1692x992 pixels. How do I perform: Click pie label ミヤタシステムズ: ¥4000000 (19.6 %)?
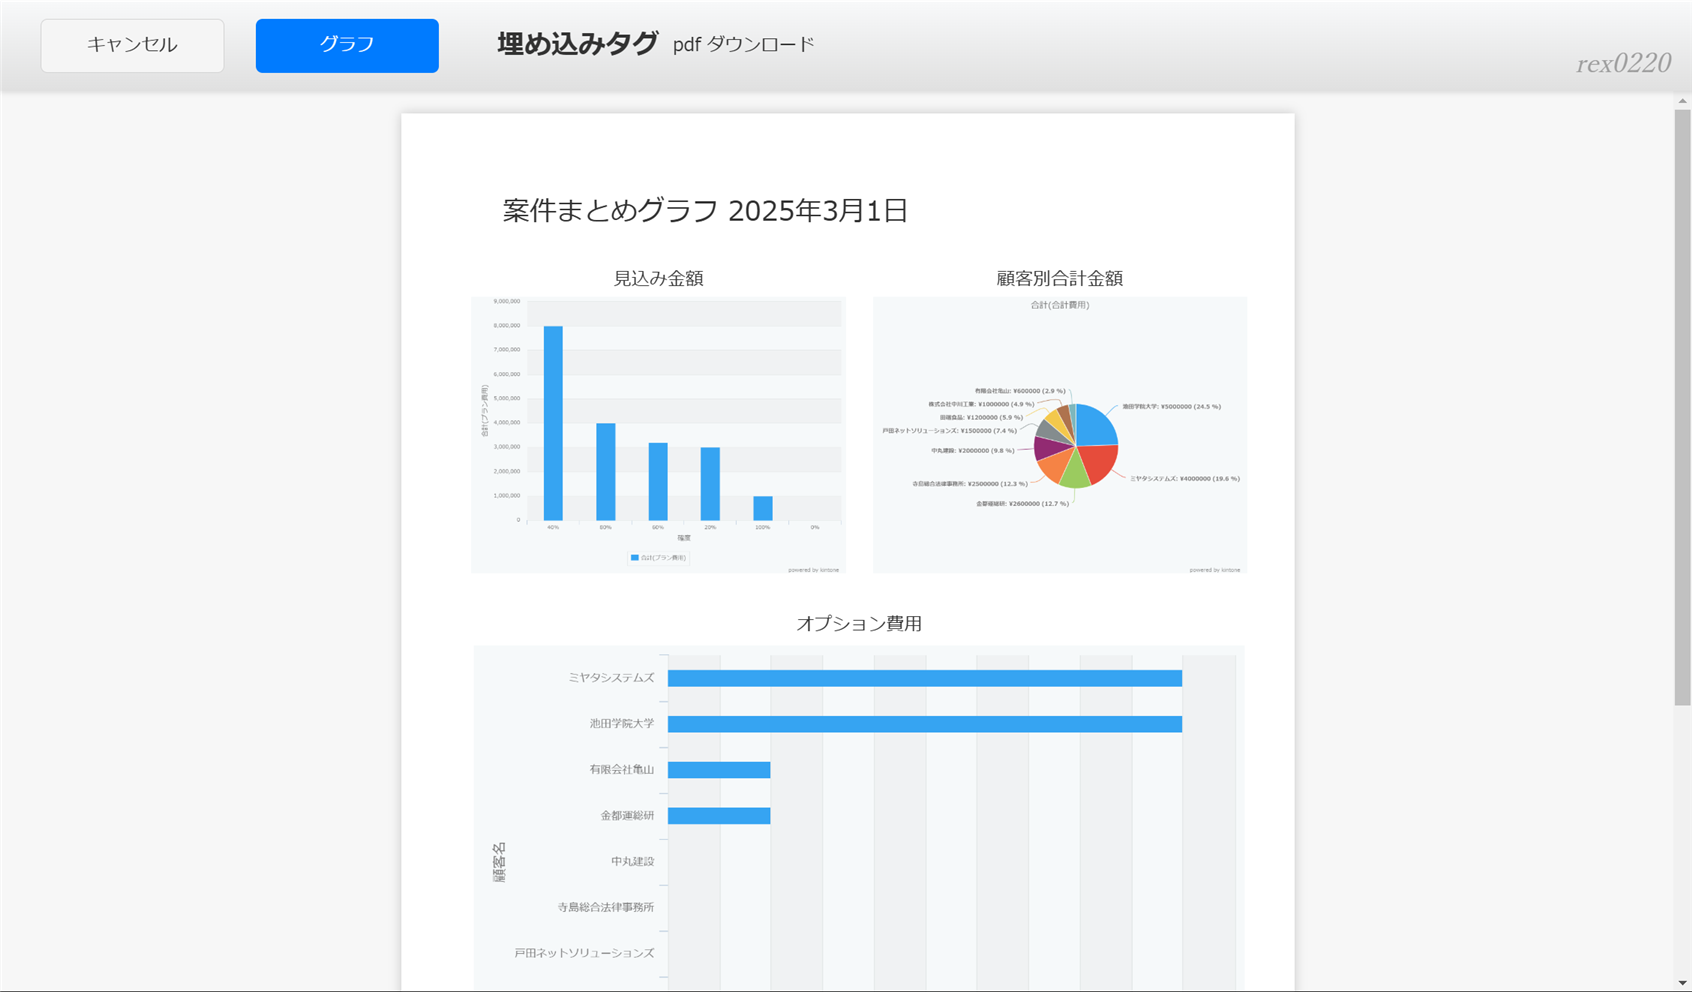1185,479
